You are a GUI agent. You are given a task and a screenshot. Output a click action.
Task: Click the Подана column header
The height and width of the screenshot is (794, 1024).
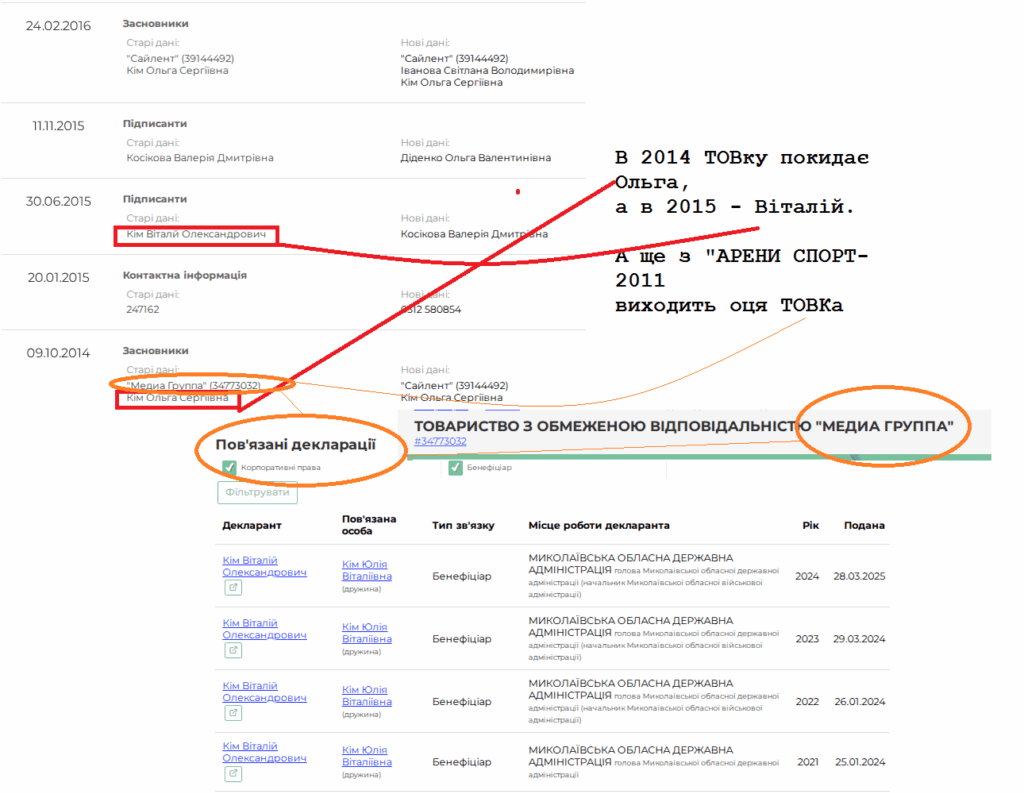pos(864,525)
